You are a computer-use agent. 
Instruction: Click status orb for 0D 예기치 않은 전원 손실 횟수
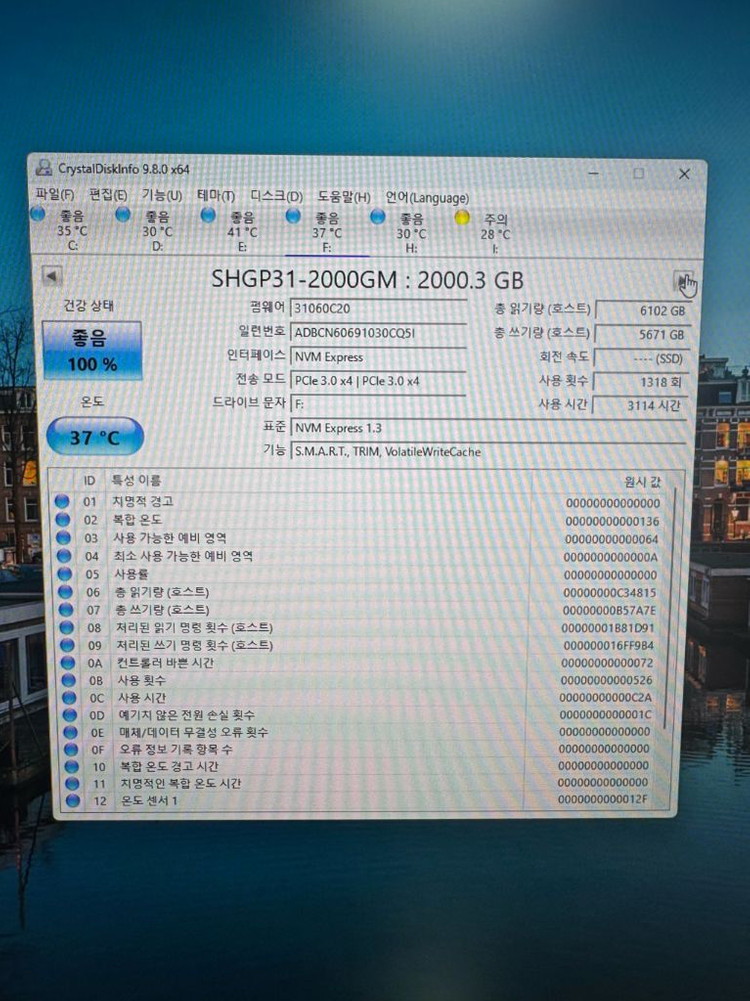tap(70, 715)
